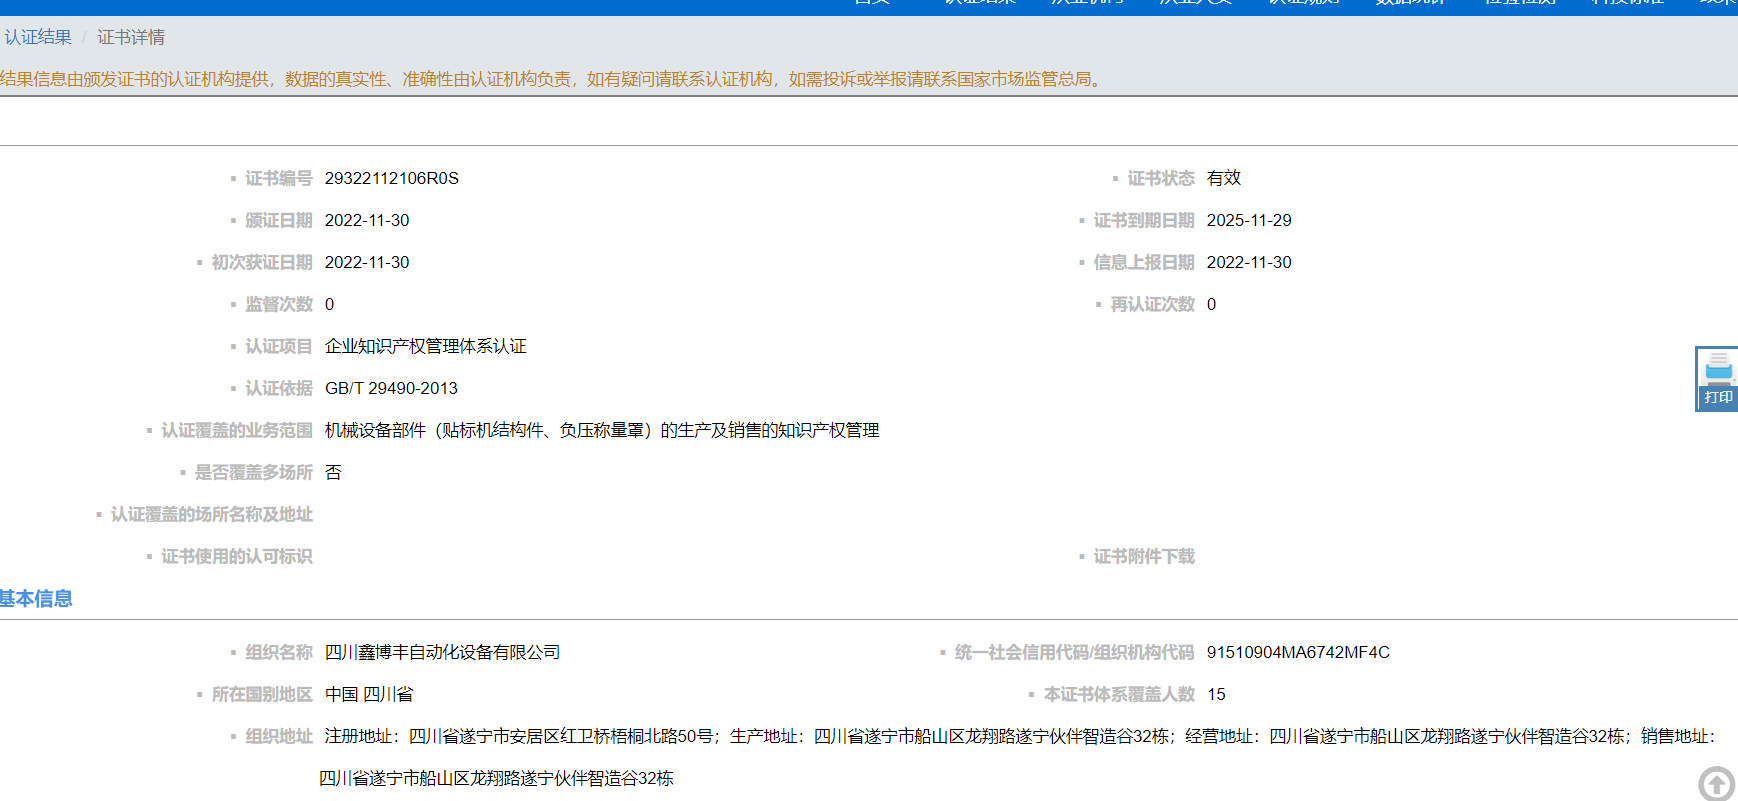Click standard GB/T 29490-2013
Viewport: 1738px width, 801px height.
click(x=391, y=388)
